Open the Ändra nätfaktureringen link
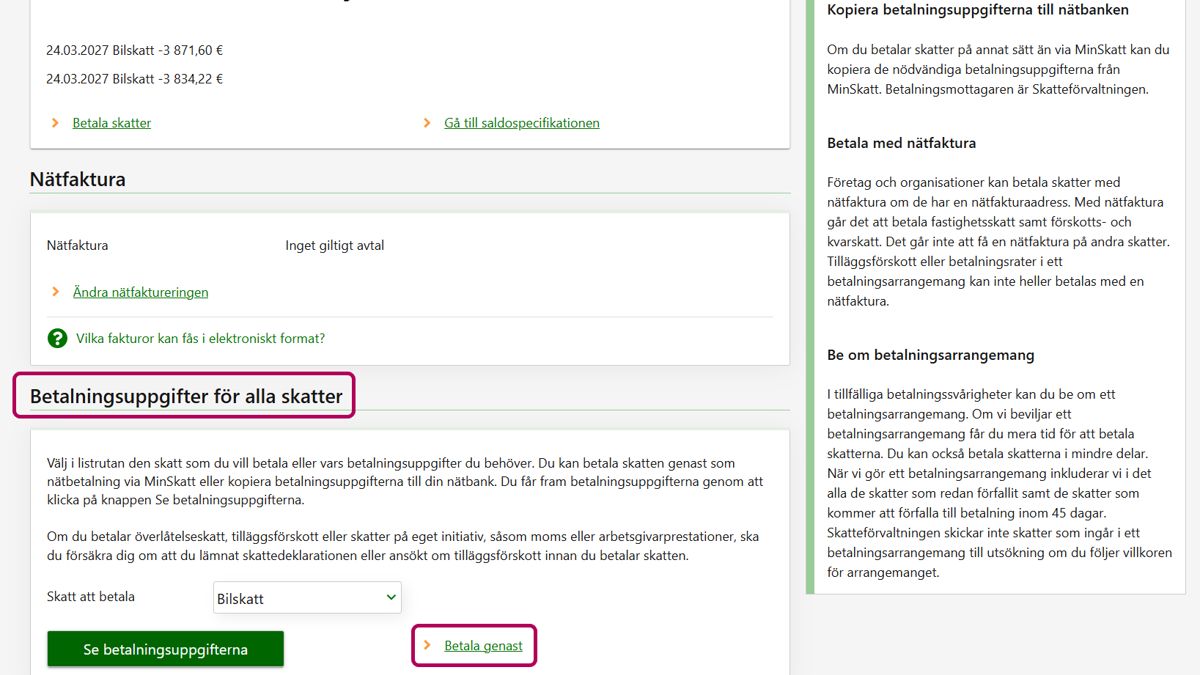Viewport: 1200px width, 675px height. 140,292
